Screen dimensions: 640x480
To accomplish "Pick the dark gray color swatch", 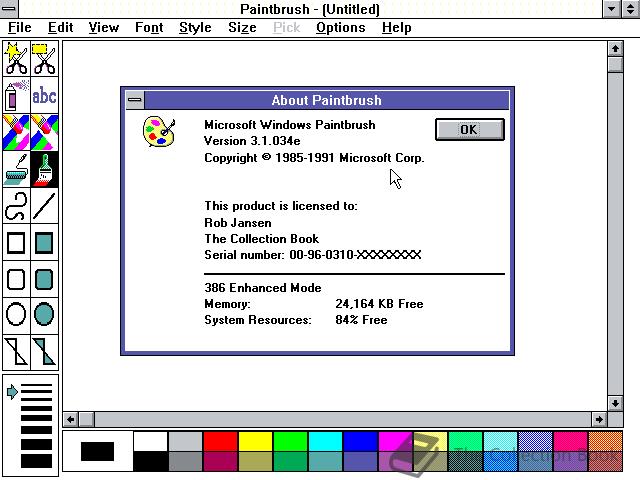I will [x=185, y=461].
